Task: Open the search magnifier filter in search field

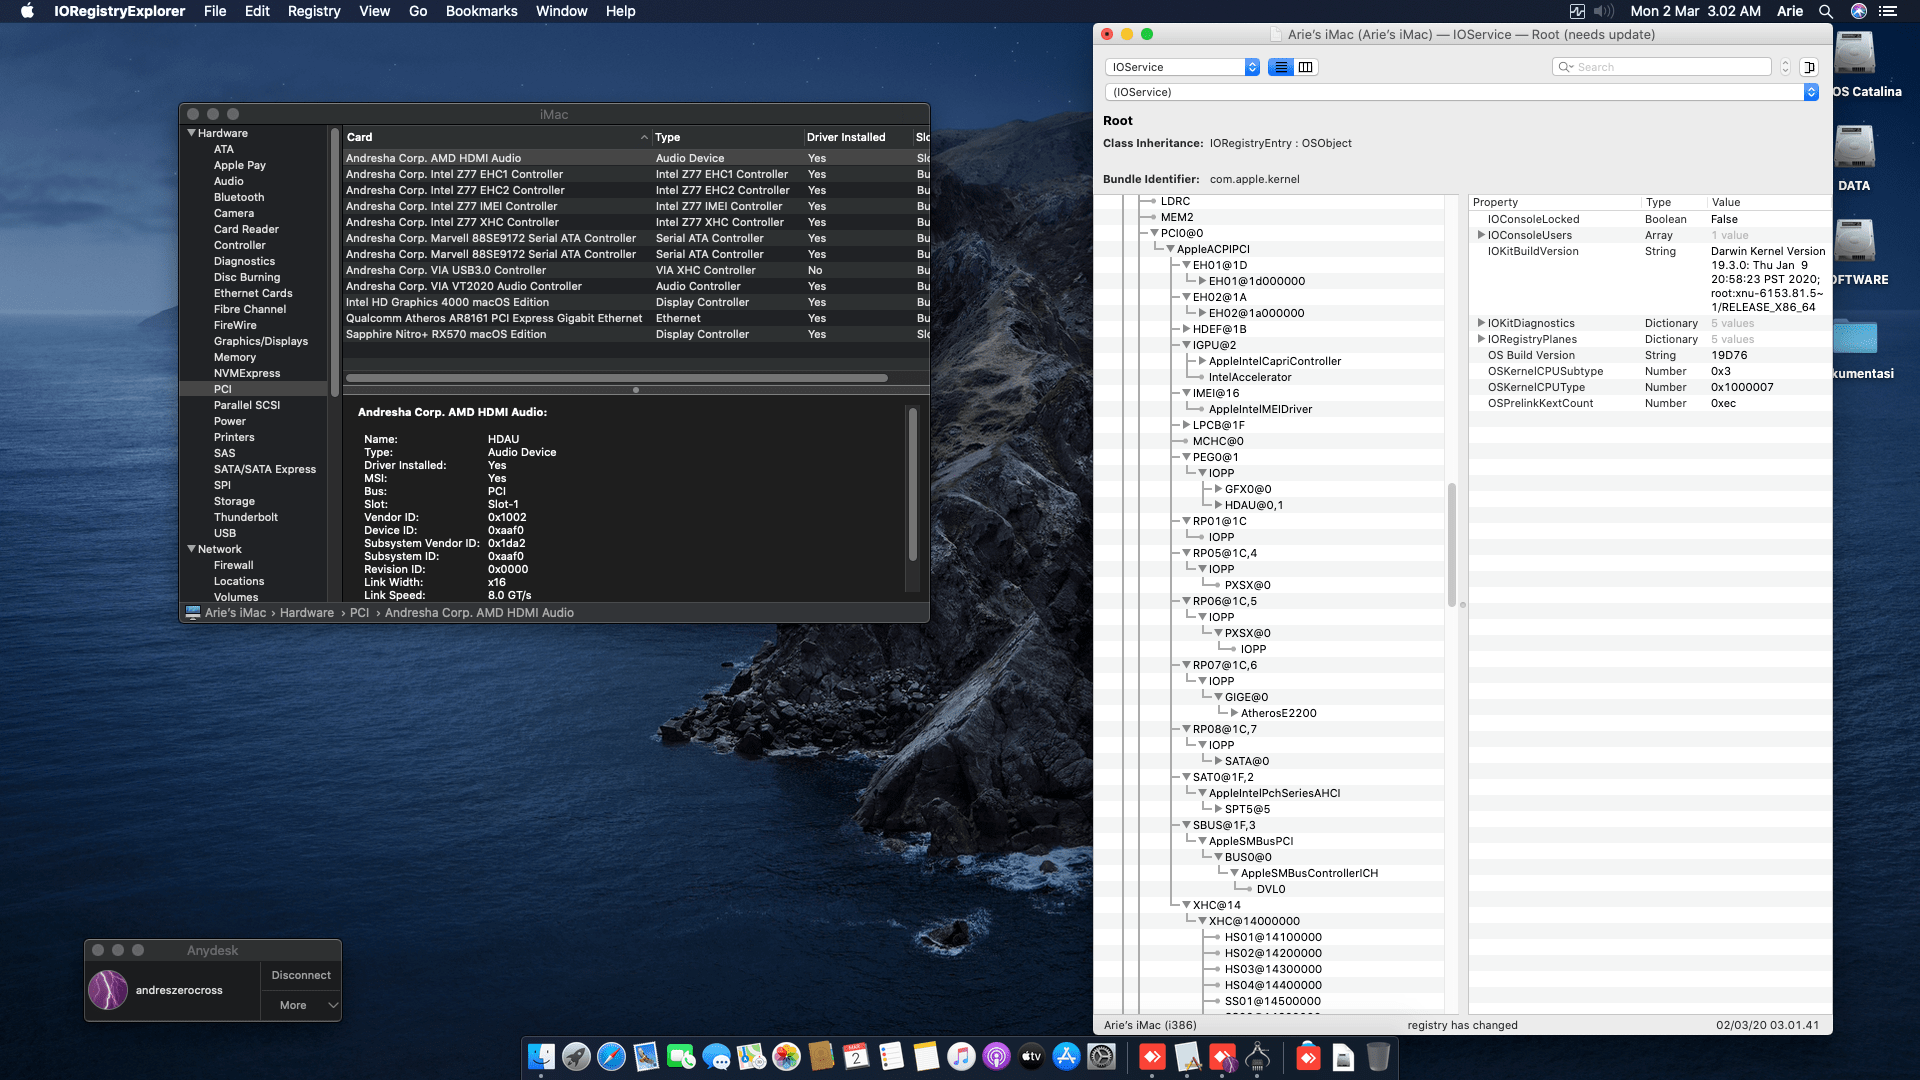Action: pos(1567,67)
